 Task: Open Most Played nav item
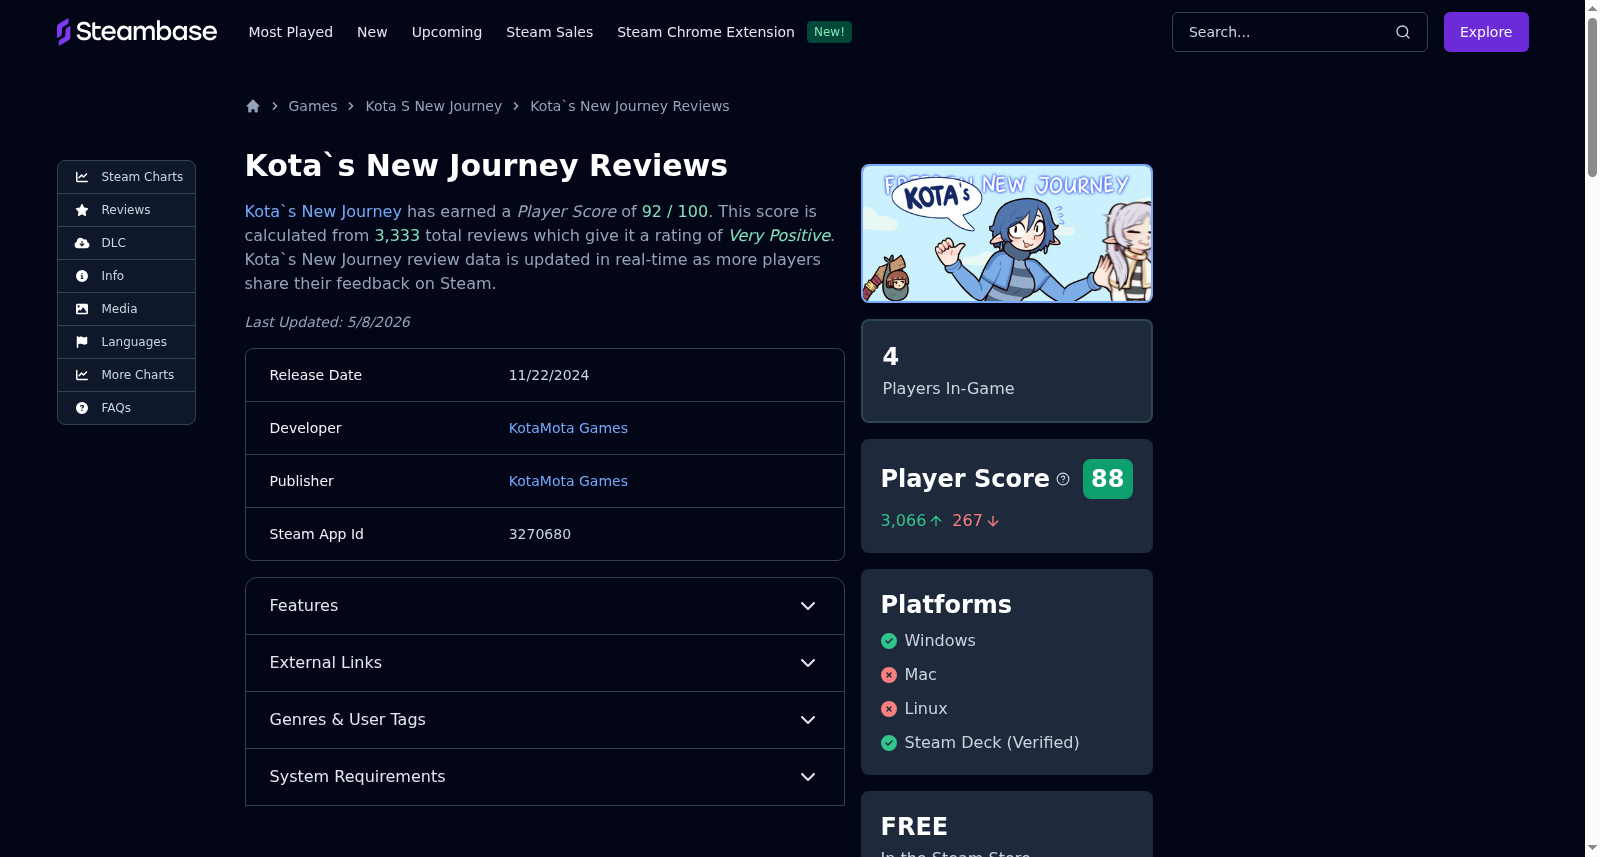[291, 32]
